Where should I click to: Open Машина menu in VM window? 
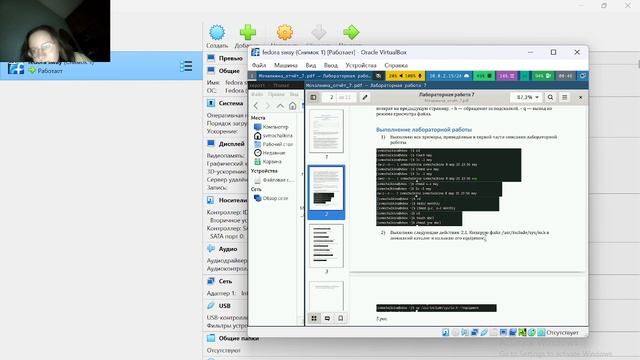coord(286,65)
